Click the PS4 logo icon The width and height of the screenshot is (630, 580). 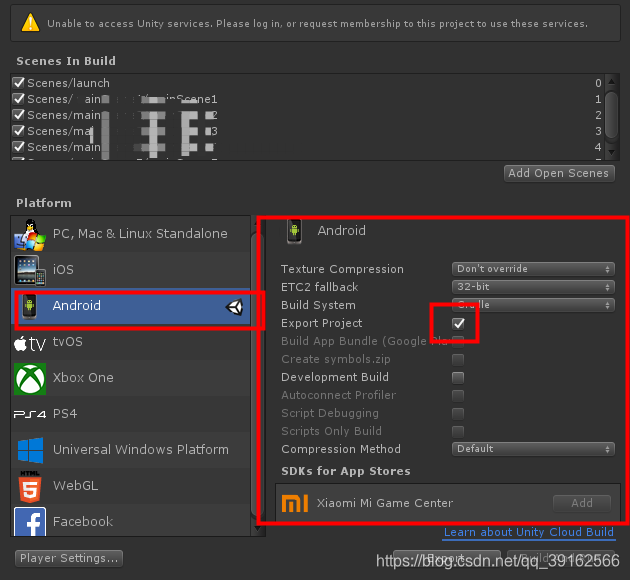click(x=30, y=414)
